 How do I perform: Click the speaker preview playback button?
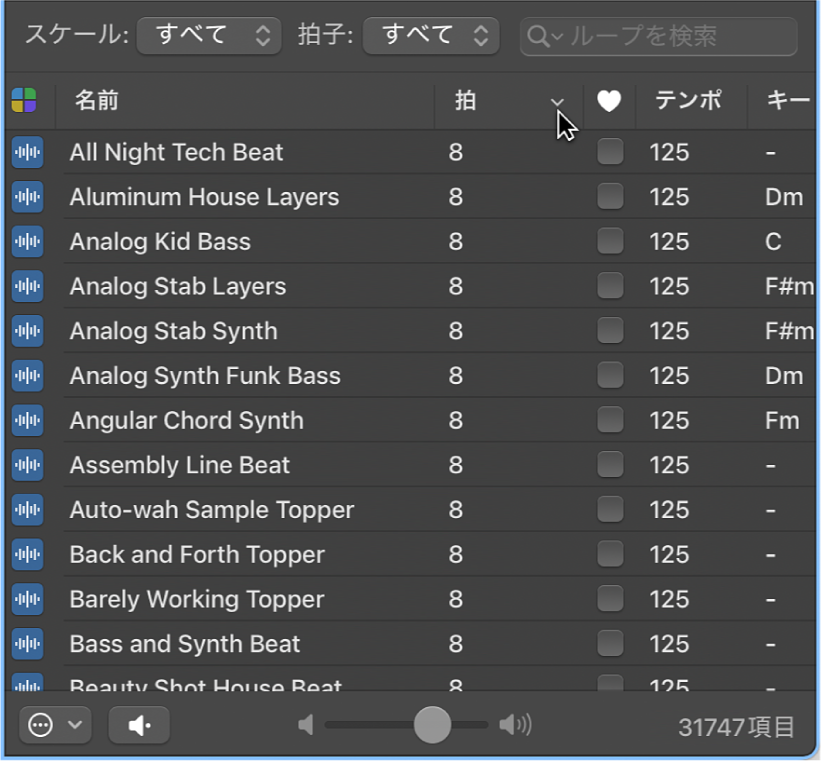pyautogui.click(x=139, y=726)
